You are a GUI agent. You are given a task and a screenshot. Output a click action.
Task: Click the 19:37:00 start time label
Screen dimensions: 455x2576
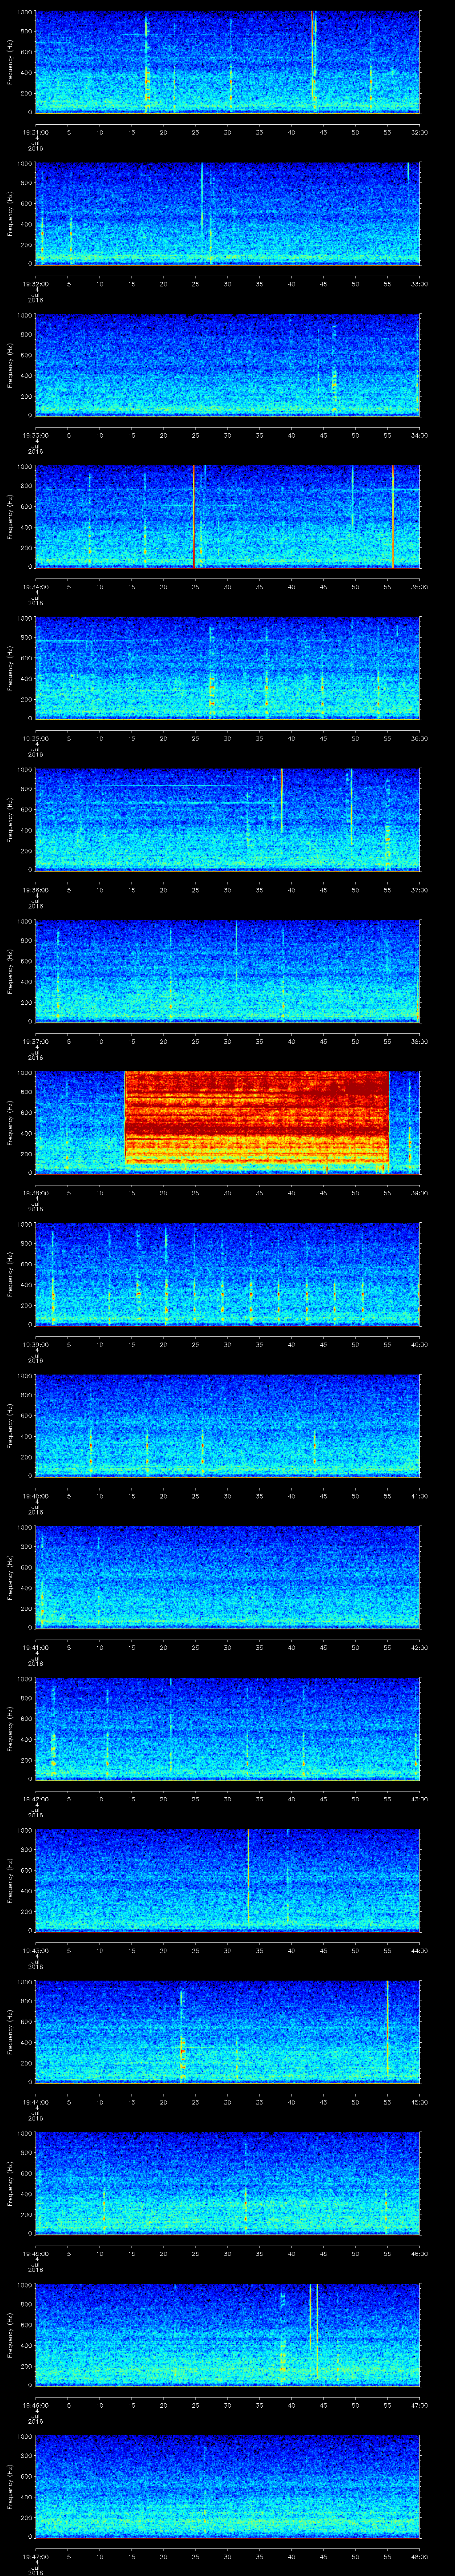coord(36,1041)
